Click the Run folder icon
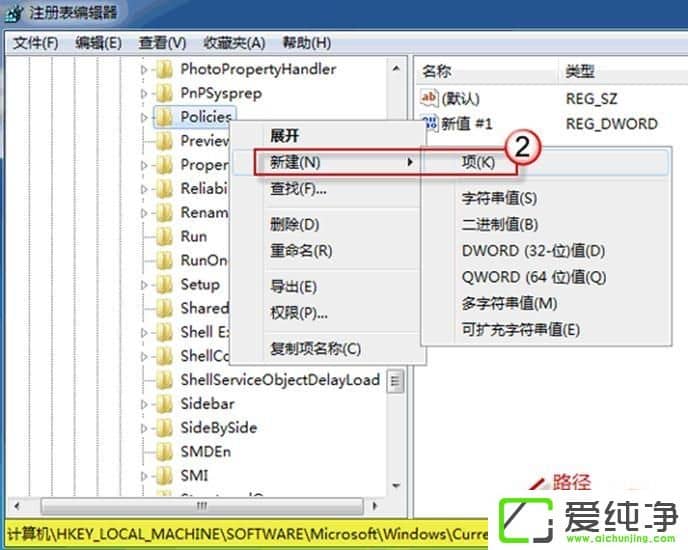 (x=165, y=236)
